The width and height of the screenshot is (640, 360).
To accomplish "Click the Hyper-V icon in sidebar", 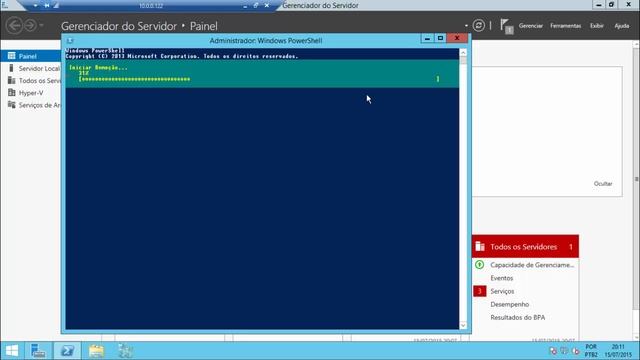I will click(11, 93).
